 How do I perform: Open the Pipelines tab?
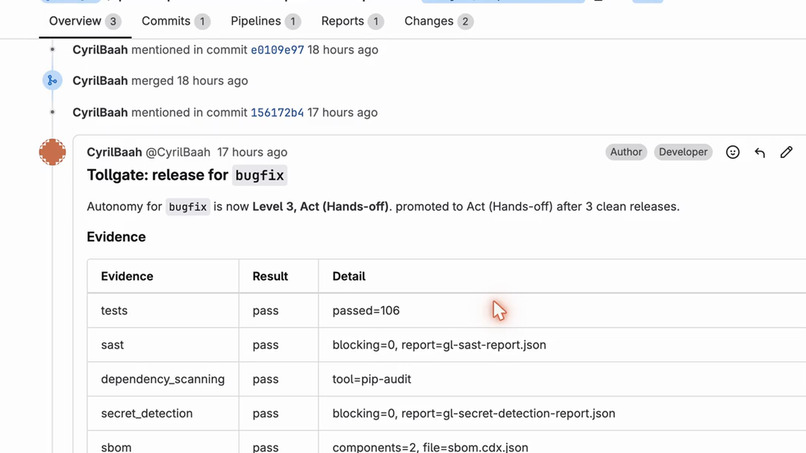pyautogui.click(x=265, y=21)
